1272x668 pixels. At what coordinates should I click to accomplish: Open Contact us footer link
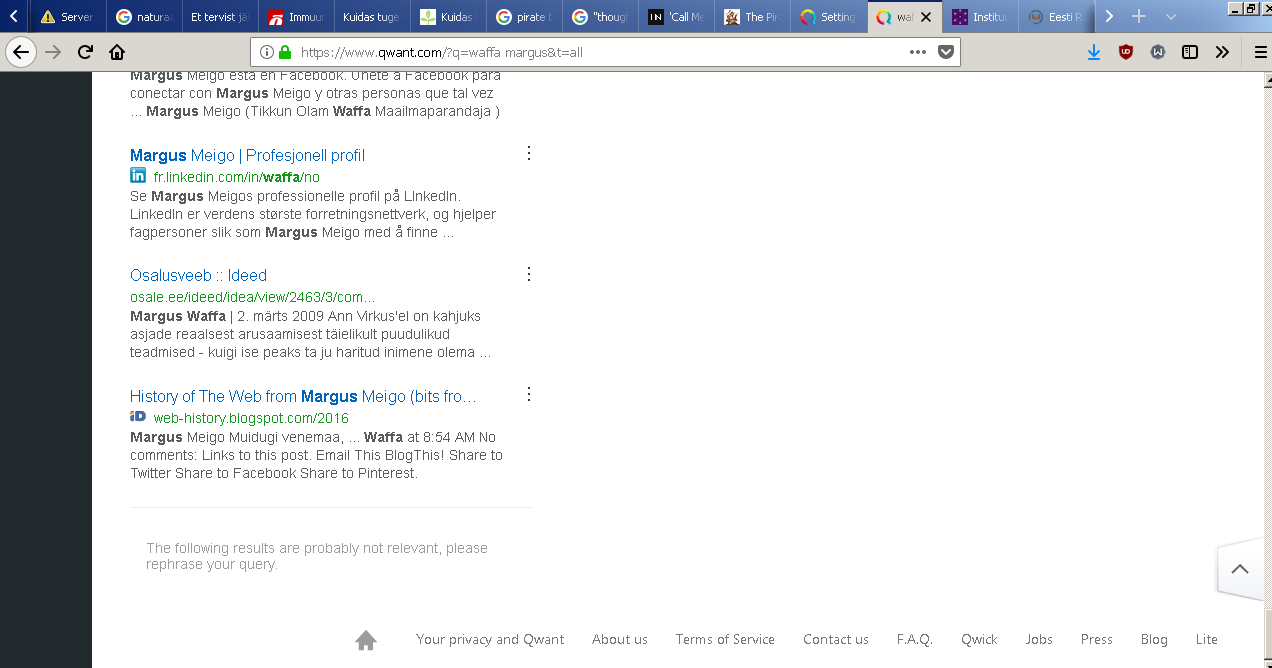click(836, 640)
